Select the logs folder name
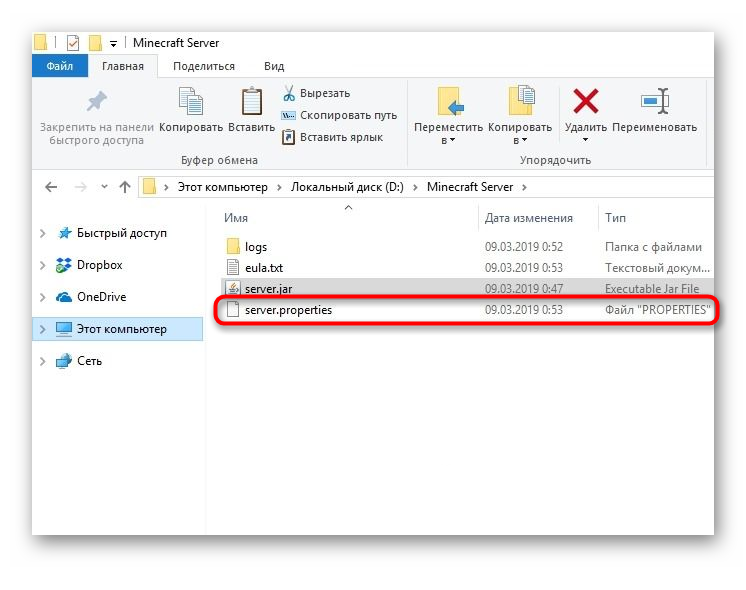746x590 pixels. pos(256,247)
